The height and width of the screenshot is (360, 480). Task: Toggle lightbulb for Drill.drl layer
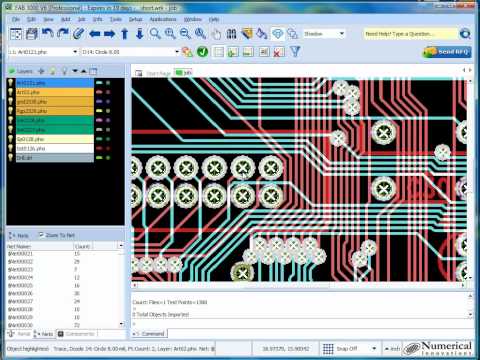[x=11, y=157]
